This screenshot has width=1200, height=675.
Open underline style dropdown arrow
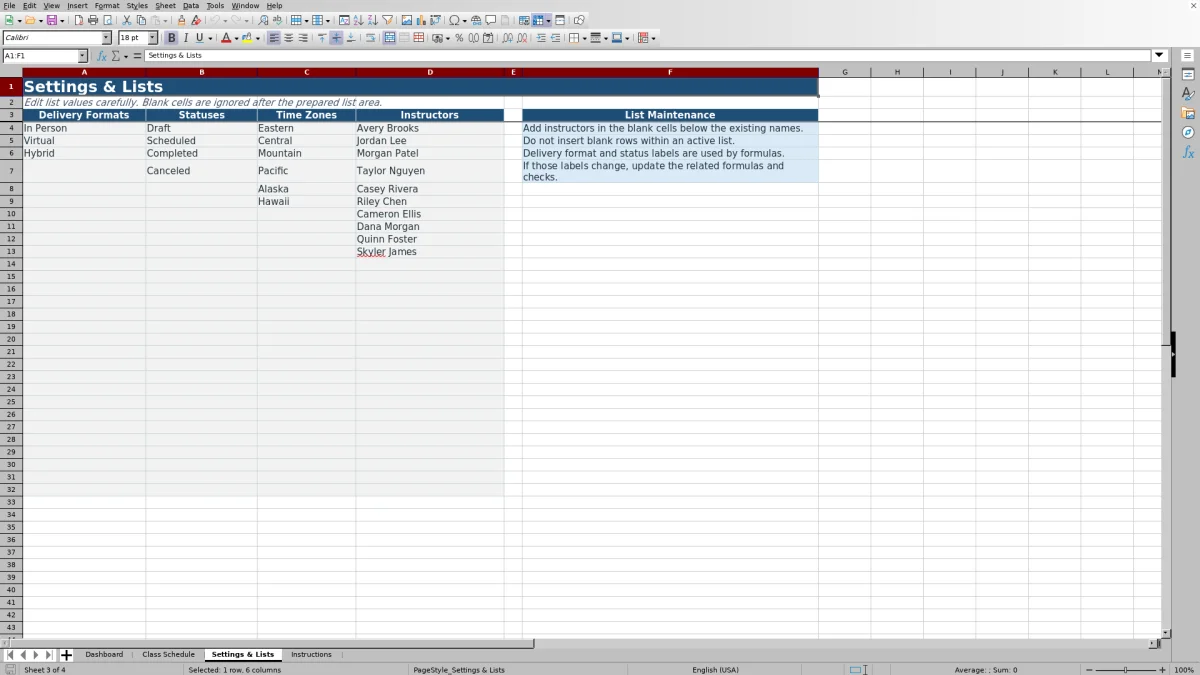click(x=210, y=38)
